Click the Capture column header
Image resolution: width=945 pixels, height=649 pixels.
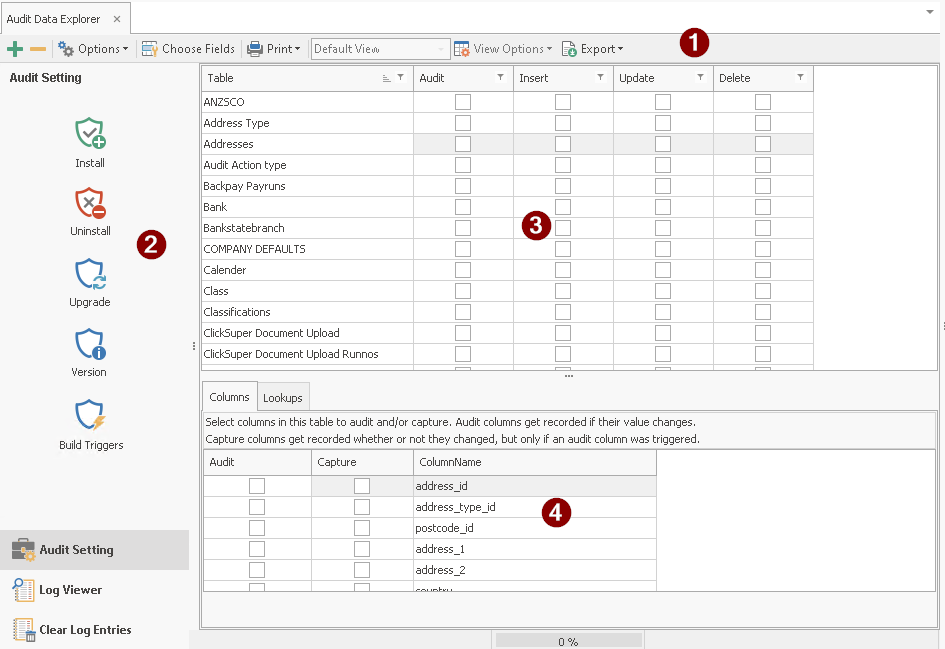362,462
